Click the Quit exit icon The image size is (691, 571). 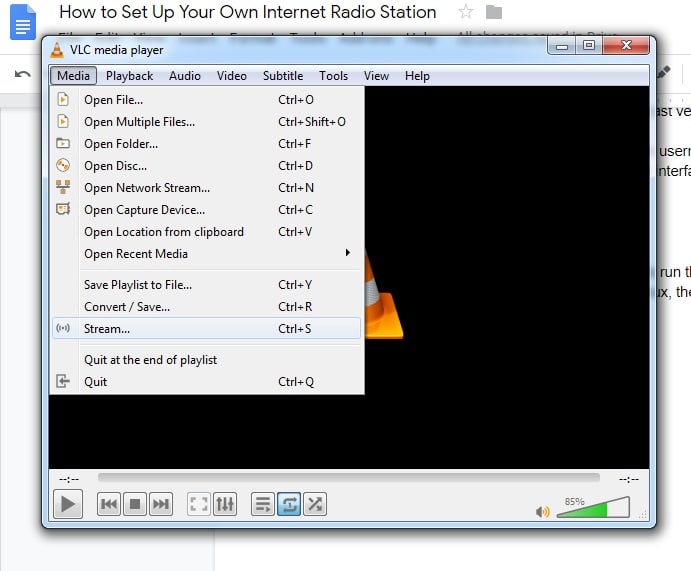pos(63,381)
